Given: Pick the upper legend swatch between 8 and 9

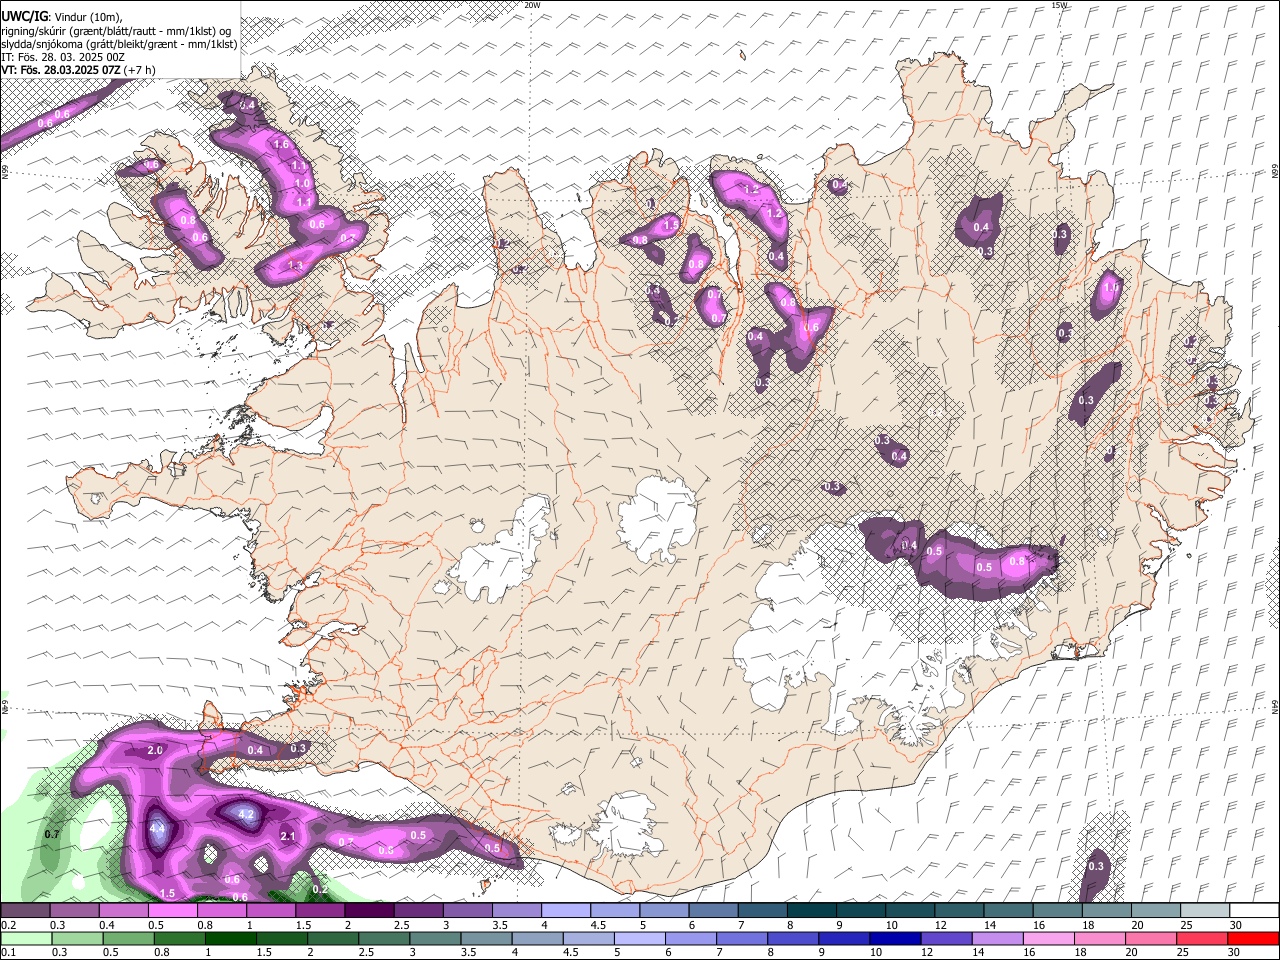Looking at the screenshot, I should pos(810,911).
